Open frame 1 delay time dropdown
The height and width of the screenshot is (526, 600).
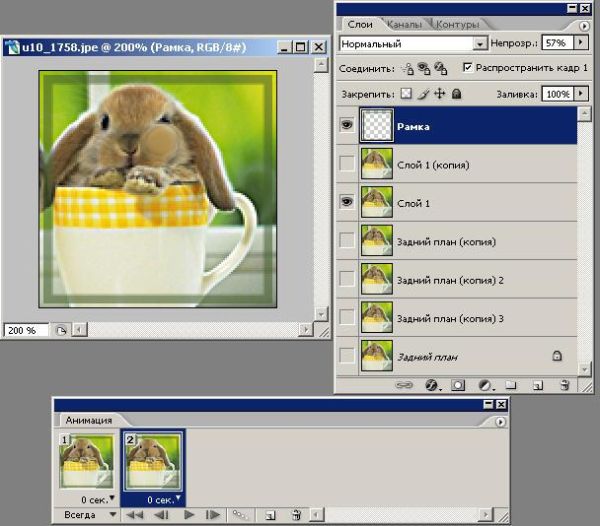coord(112,498)
